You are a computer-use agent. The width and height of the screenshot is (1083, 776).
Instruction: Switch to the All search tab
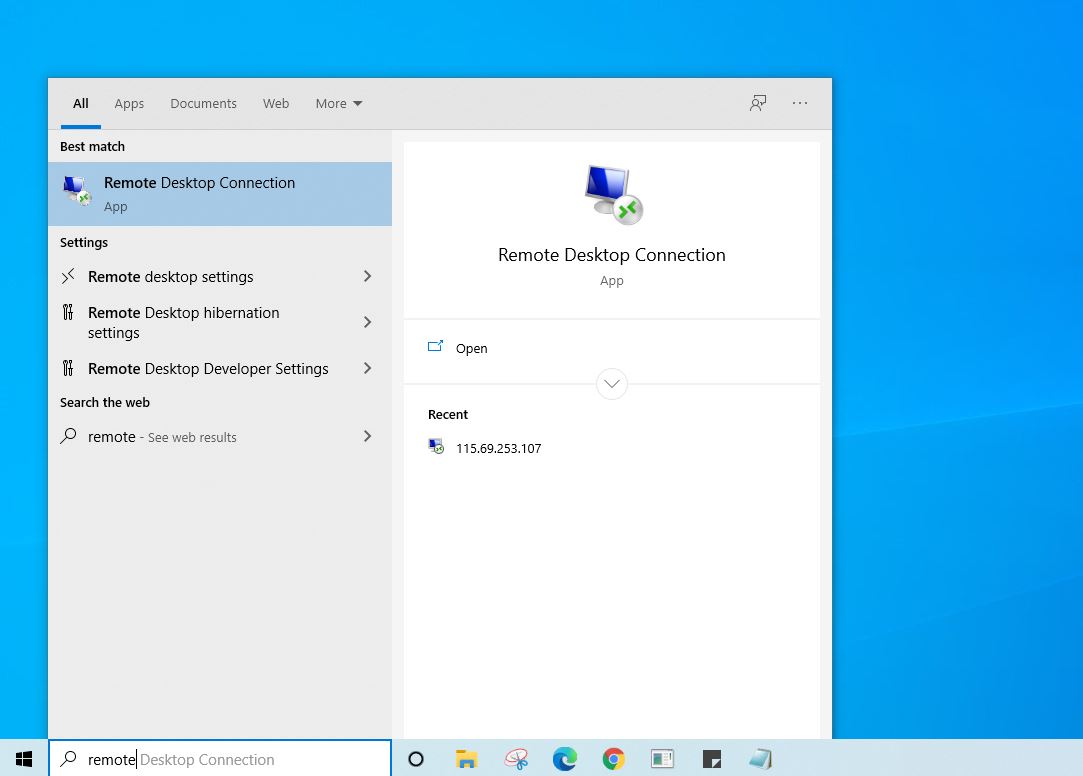click(81, 104)
